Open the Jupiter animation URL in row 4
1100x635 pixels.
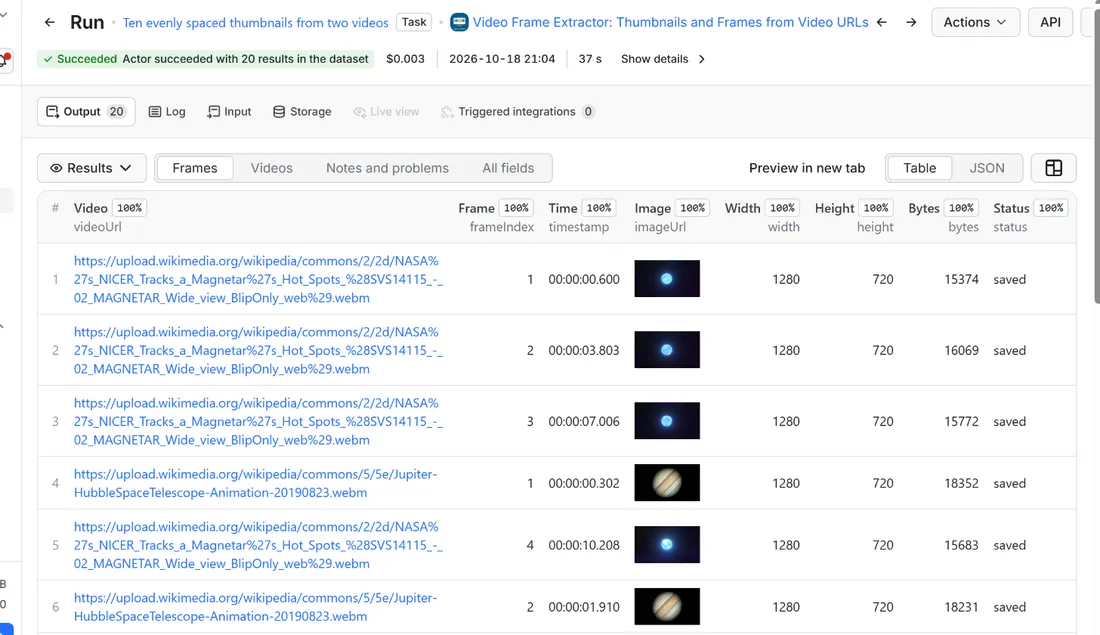coord(255,483)
